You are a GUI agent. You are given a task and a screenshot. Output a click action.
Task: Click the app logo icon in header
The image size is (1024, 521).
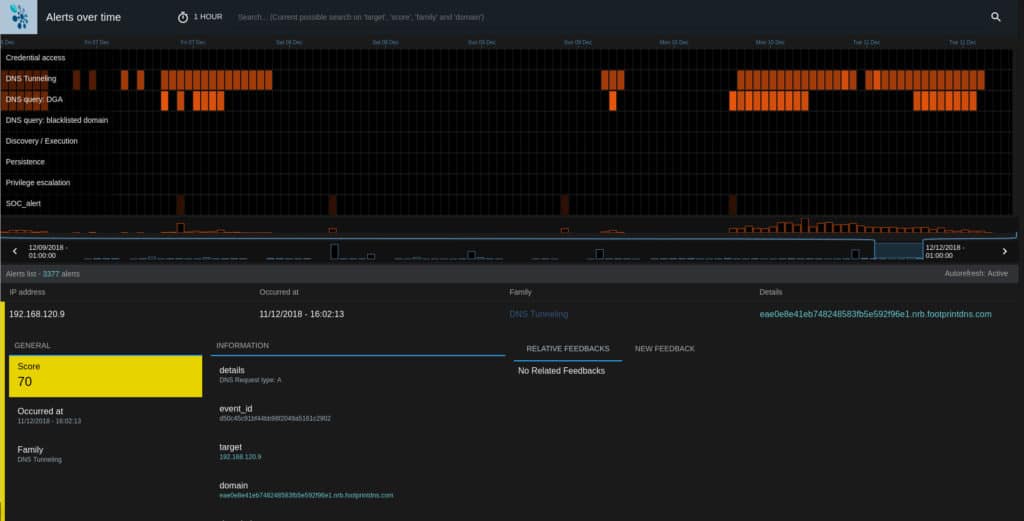tap(17, 17)
